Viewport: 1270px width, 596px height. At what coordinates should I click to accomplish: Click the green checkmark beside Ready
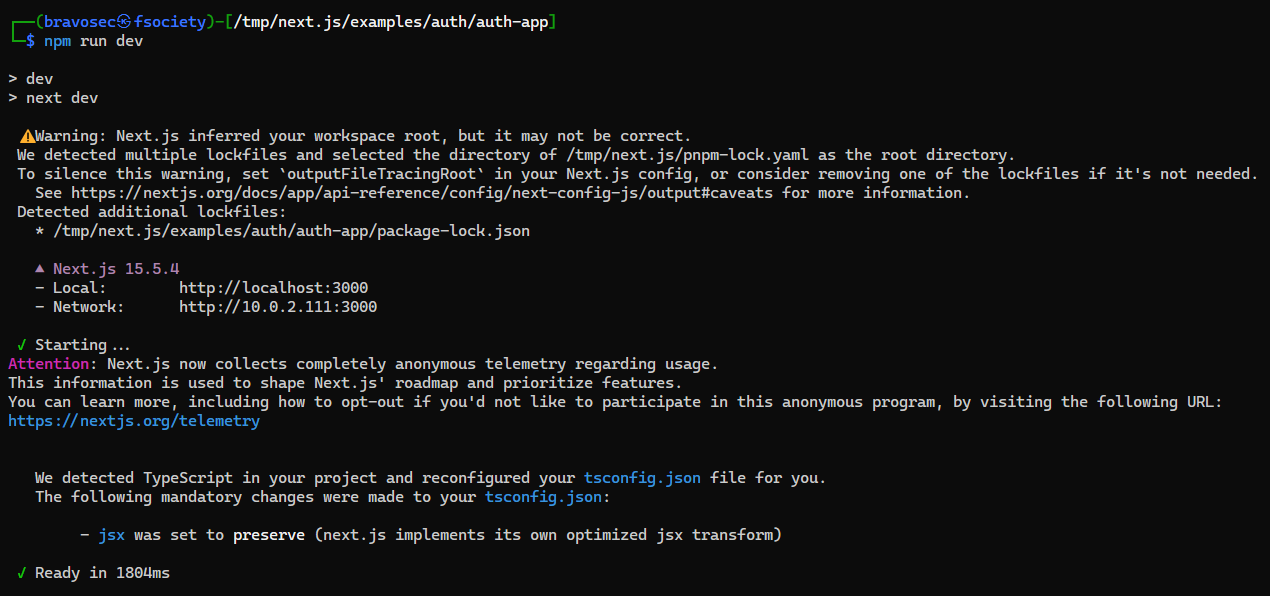pos(22,573)
